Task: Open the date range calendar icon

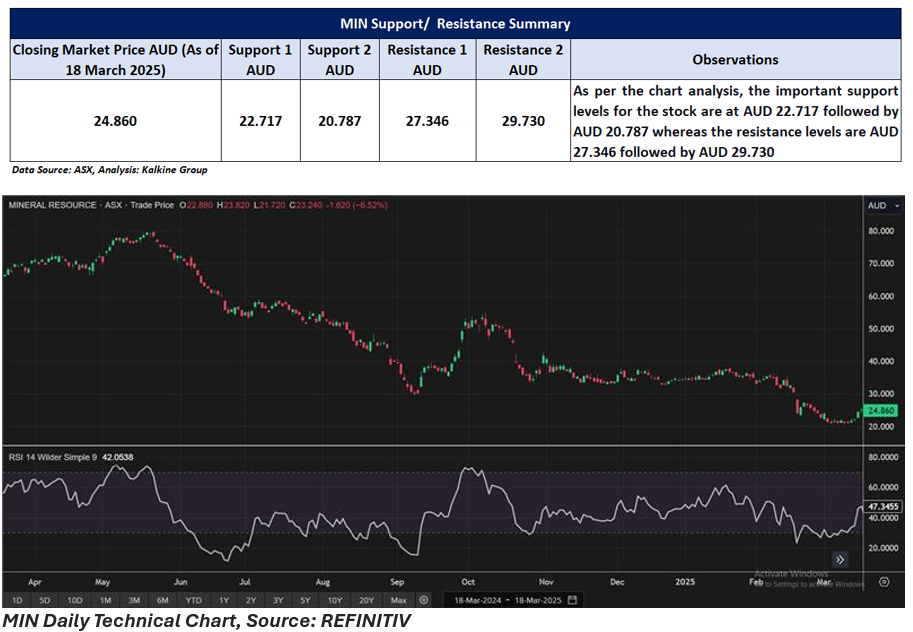Action: pos(572,599)
